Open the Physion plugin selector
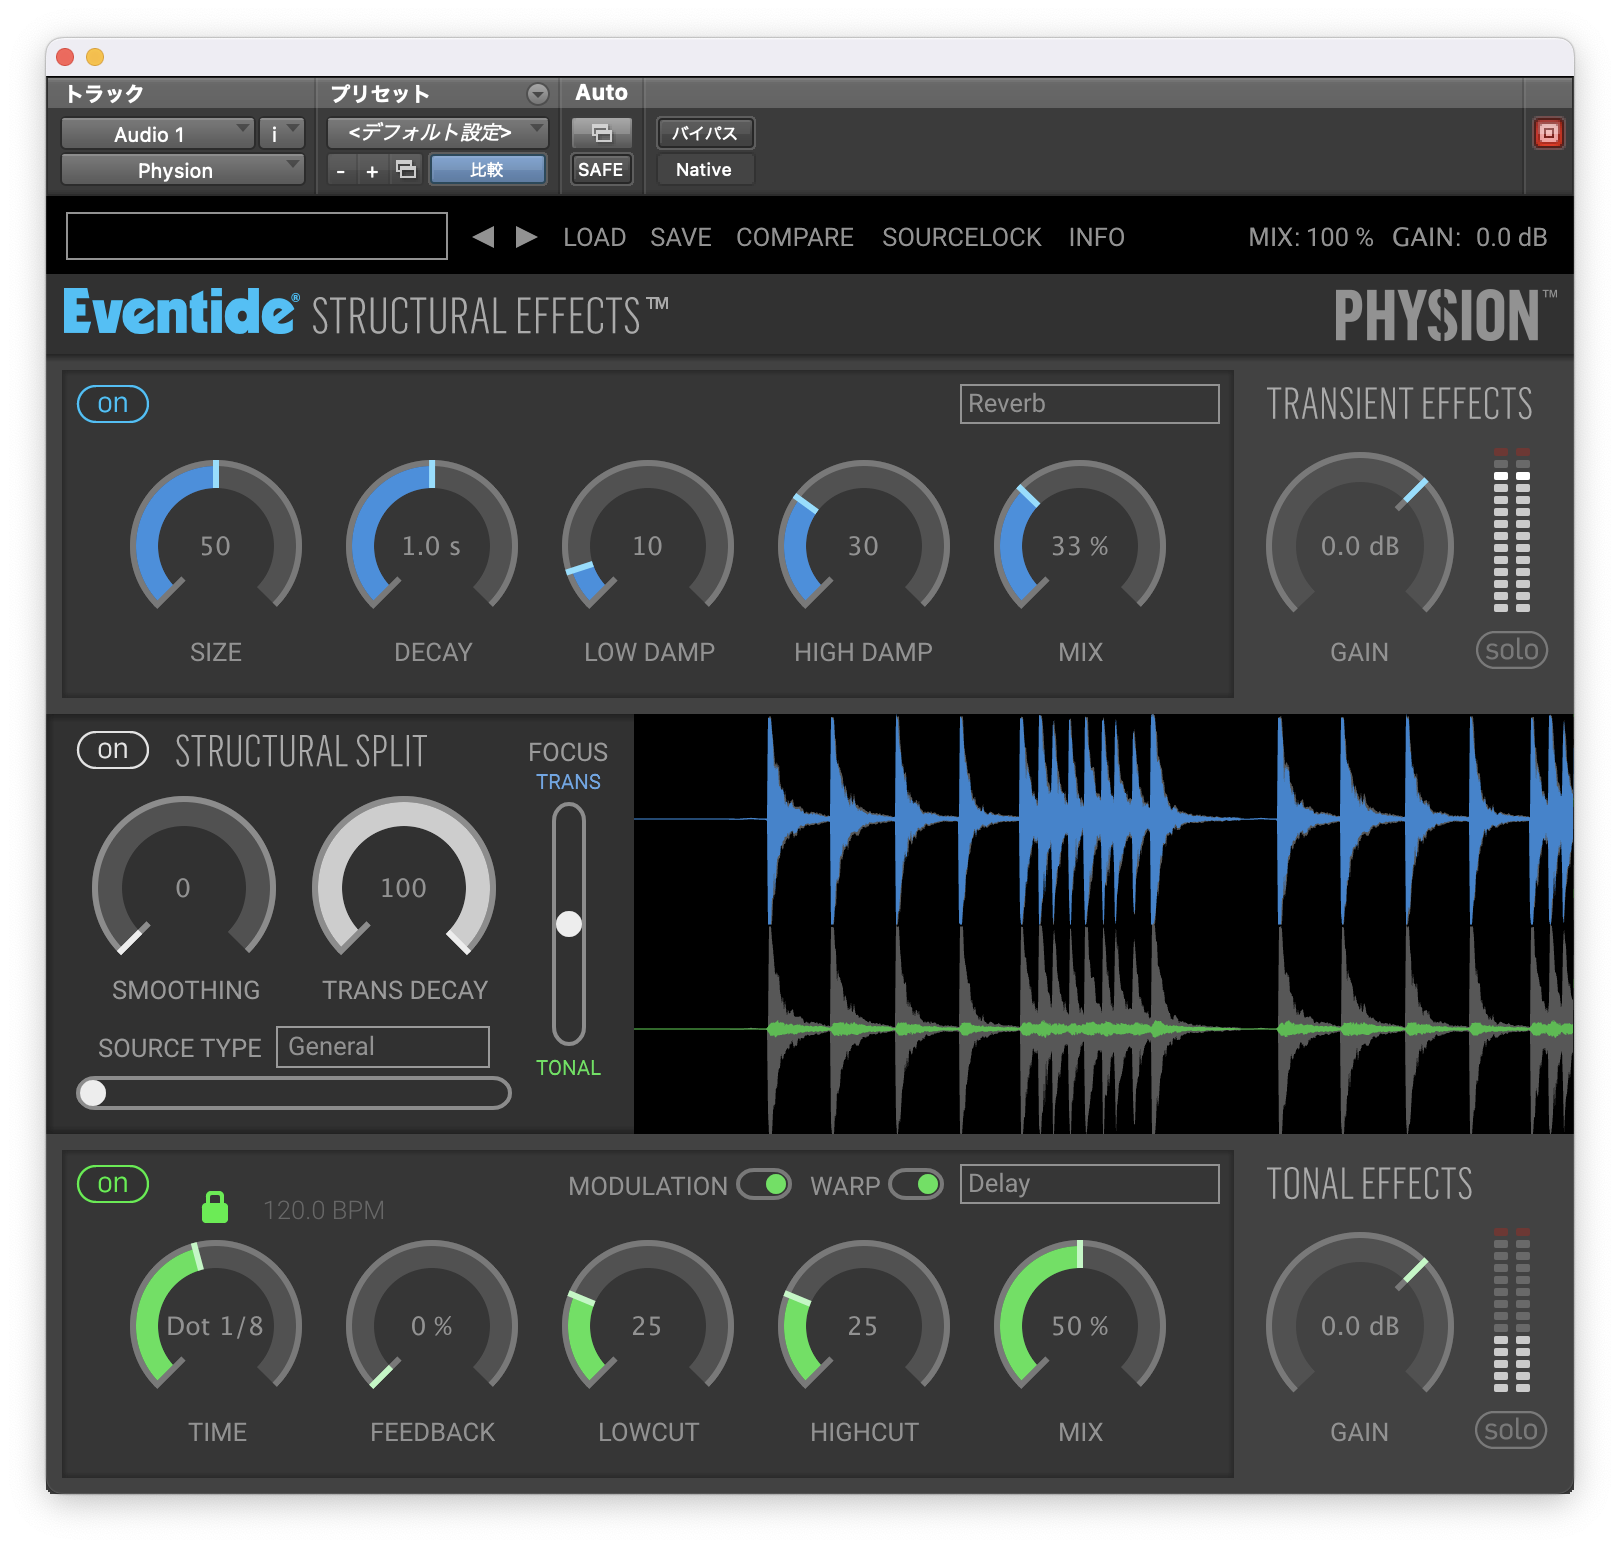The image size is (1620, 1548). (x=183, y=170)
